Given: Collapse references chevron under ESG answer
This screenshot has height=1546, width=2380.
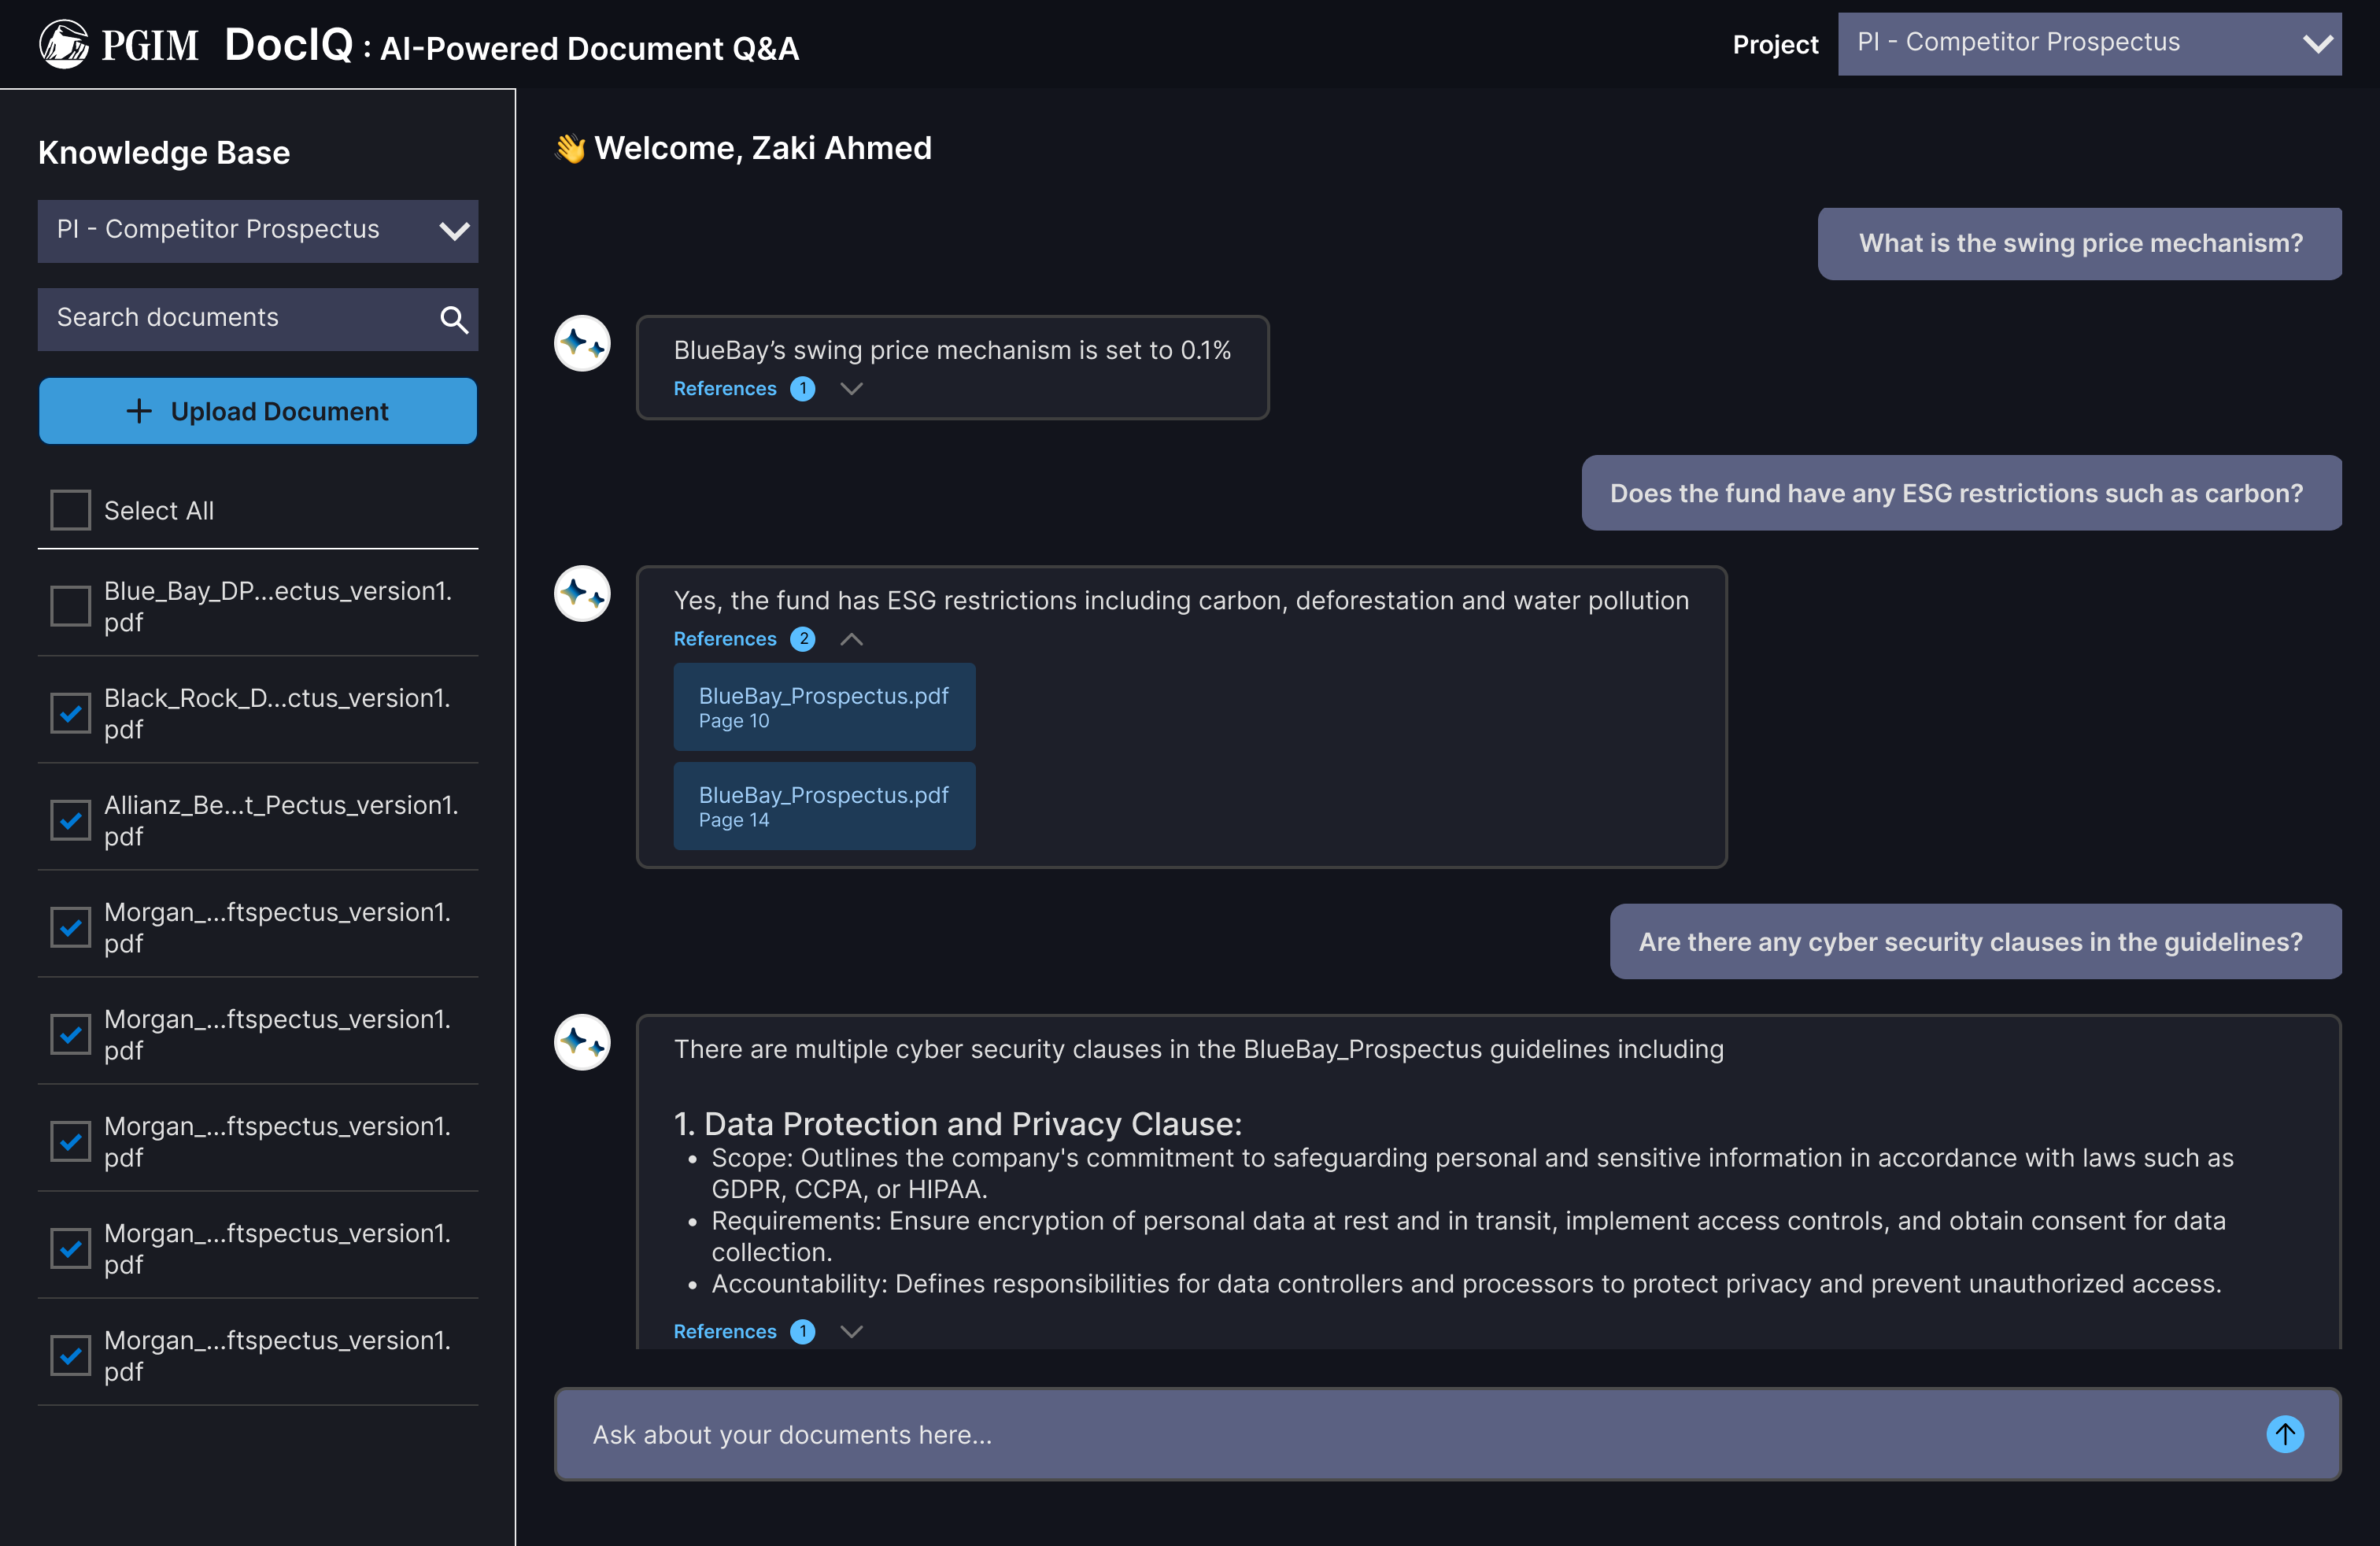Looking at the screenshot, I should pyautogui.click(x=851, y=638).
